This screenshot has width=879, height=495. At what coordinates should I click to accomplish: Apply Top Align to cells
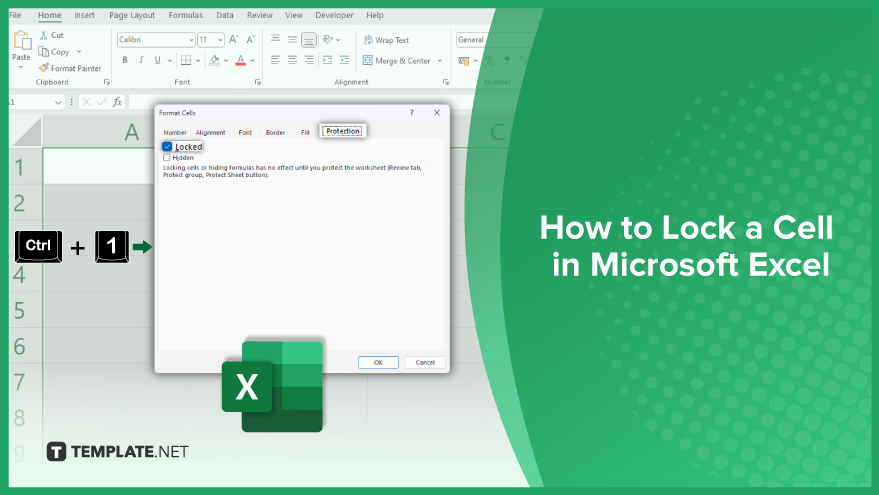[275, 39]
